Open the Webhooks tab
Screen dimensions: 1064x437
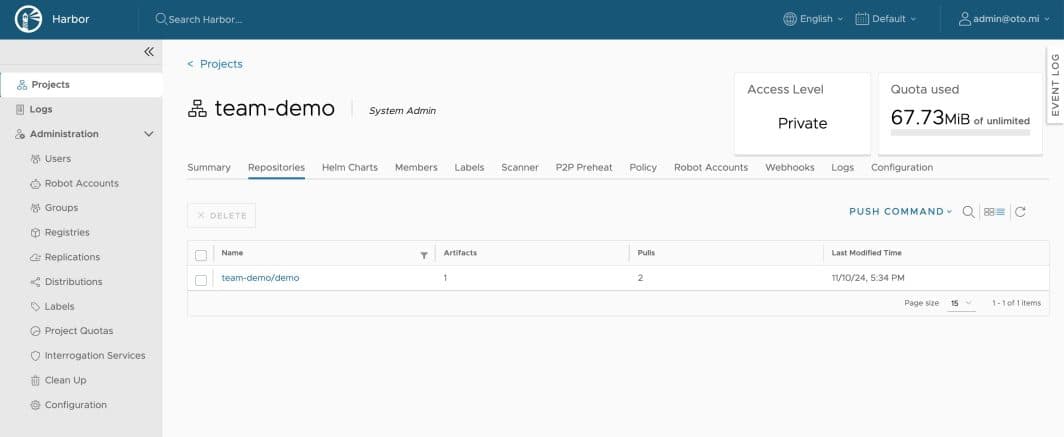[789, 167]
